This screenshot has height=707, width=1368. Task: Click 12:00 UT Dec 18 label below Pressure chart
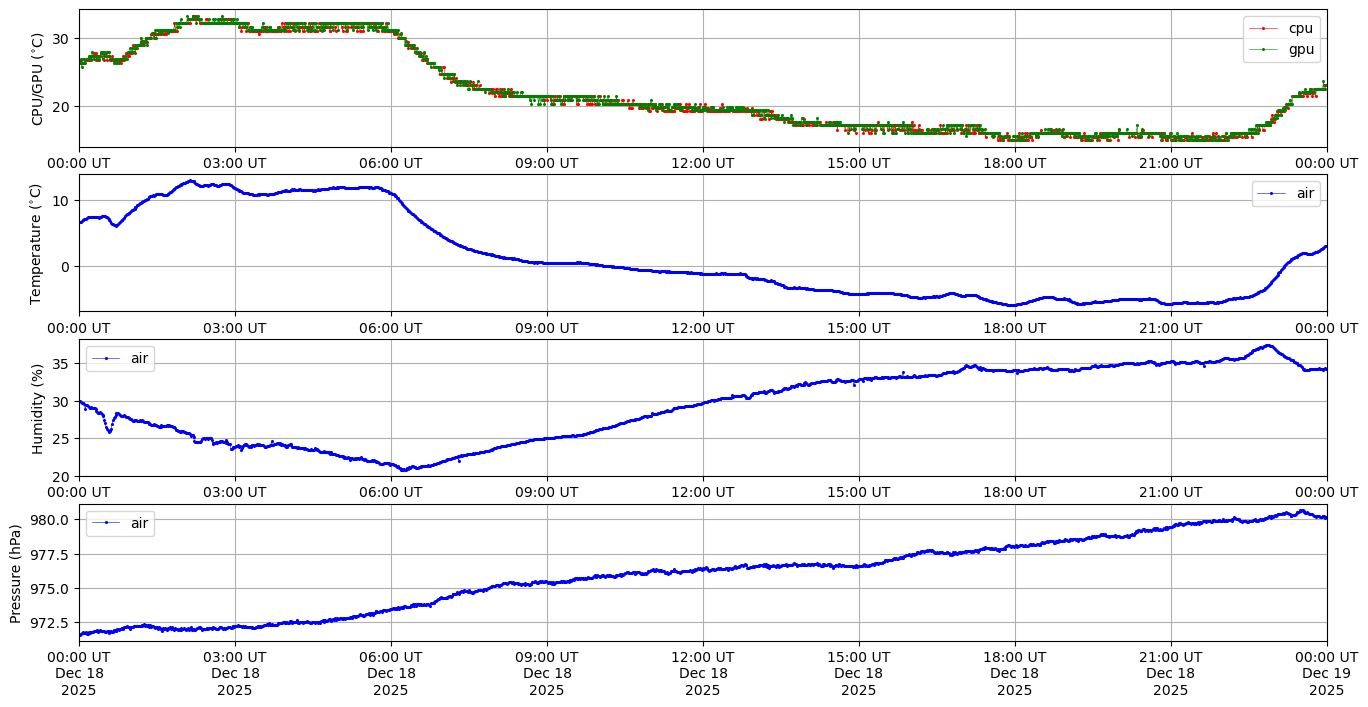(702, 674)
